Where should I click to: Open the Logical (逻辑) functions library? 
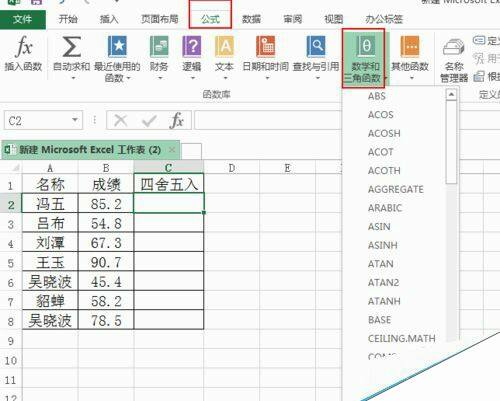(192, 58)
